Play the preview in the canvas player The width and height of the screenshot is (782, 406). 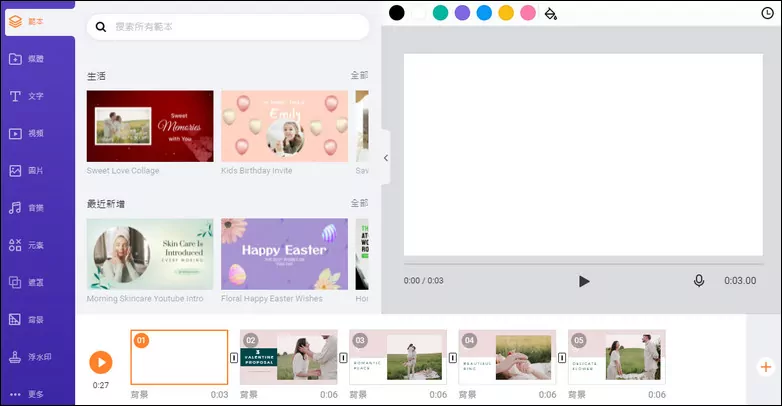584,281
